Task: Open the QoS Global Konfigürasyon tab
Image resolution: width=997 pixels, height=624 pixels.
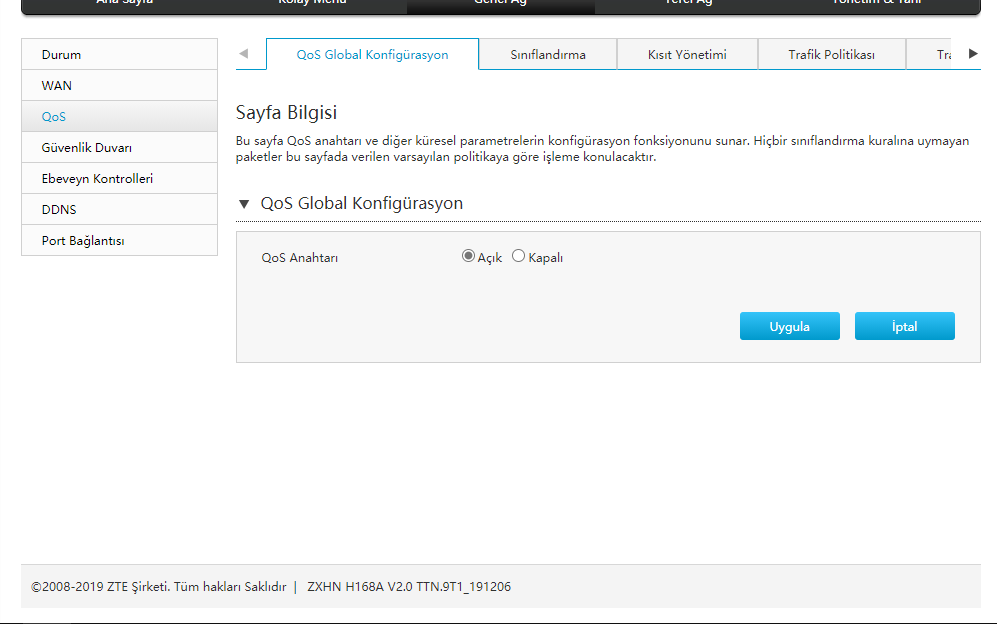Action: coord(372,55)
